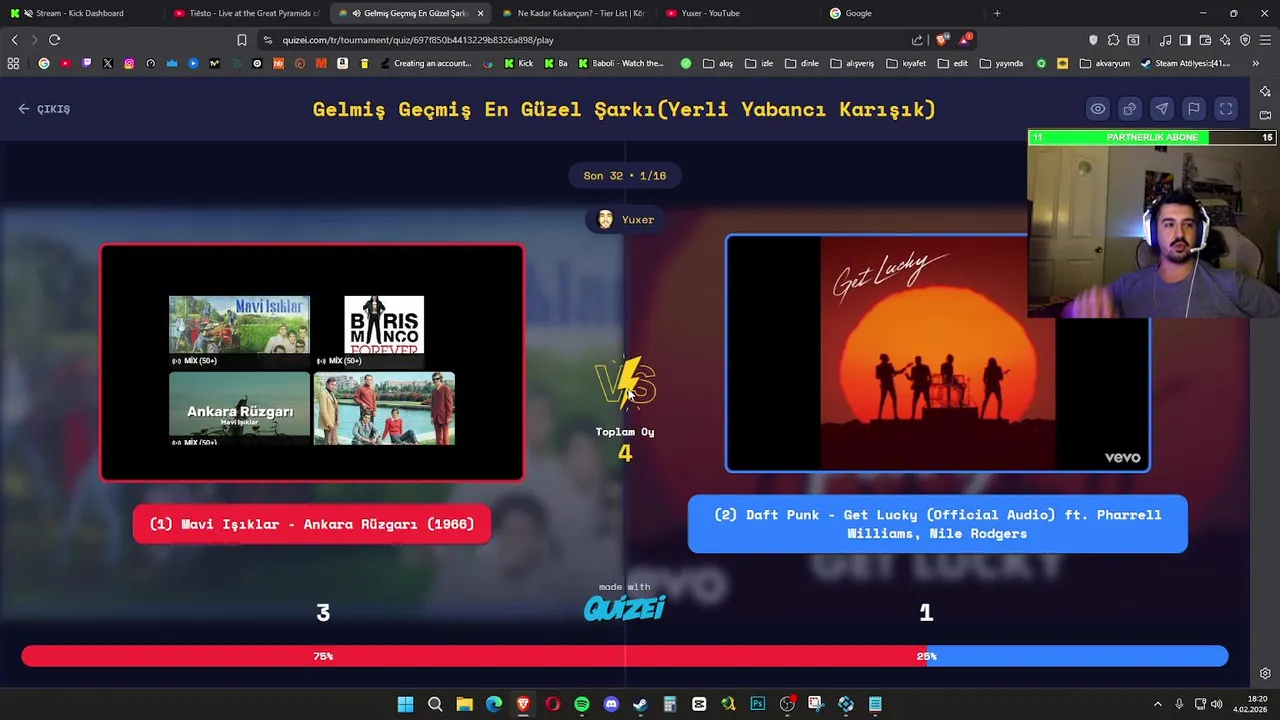This screenshot has height=720, width=1280.
Task: Reload the current page
Action: [54, 40]
